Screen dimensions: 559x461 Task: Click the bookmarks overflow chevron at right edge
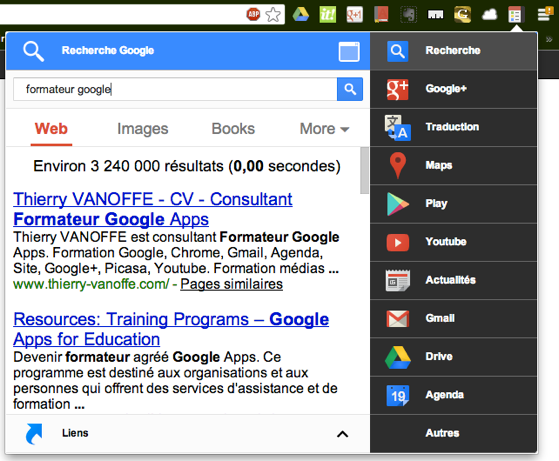(549, 40)
